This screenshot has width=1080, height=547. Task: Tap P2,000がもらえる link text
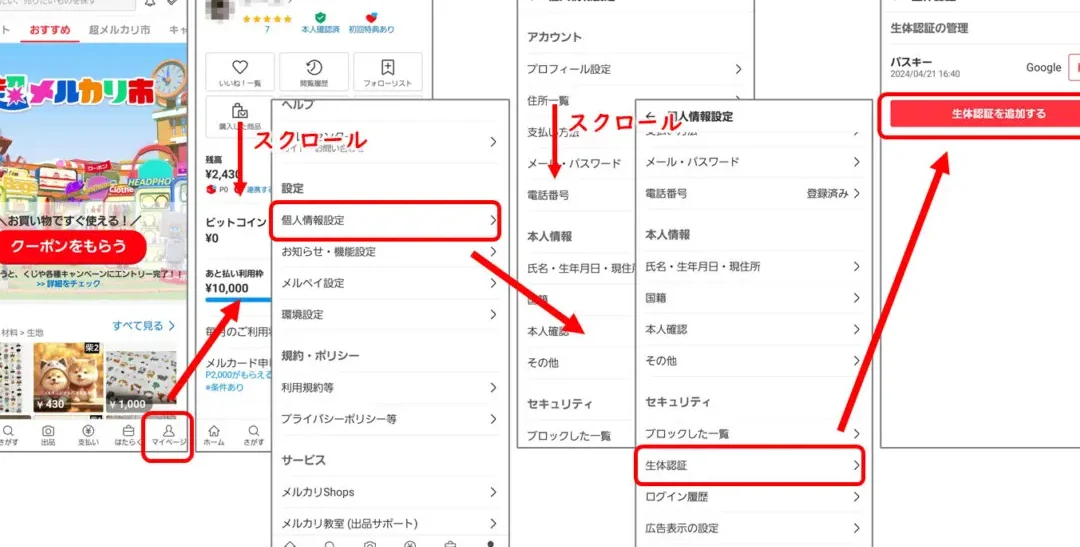click(238, 375)
